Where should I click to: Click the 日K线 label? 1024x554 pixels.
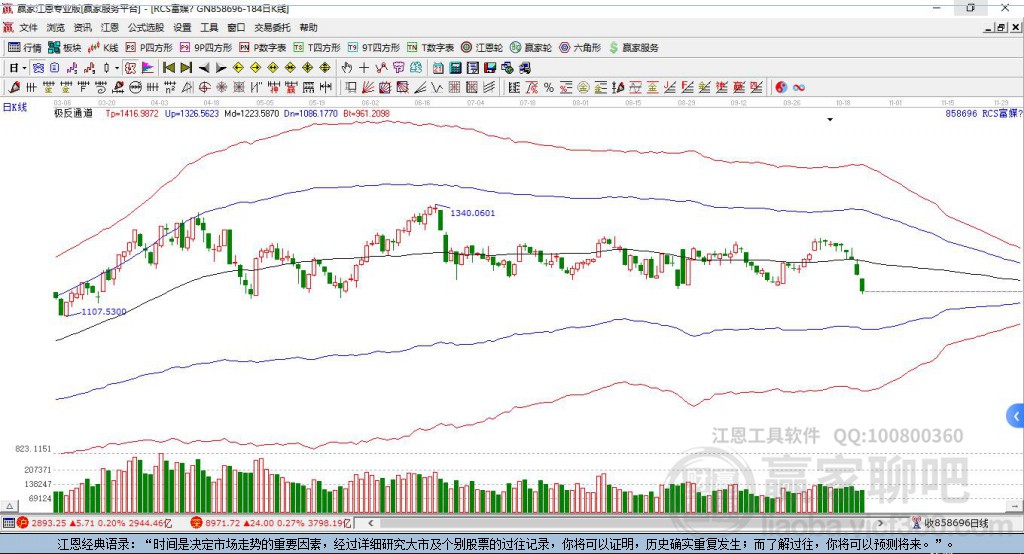pyautogui.click(x=15, y=107)
